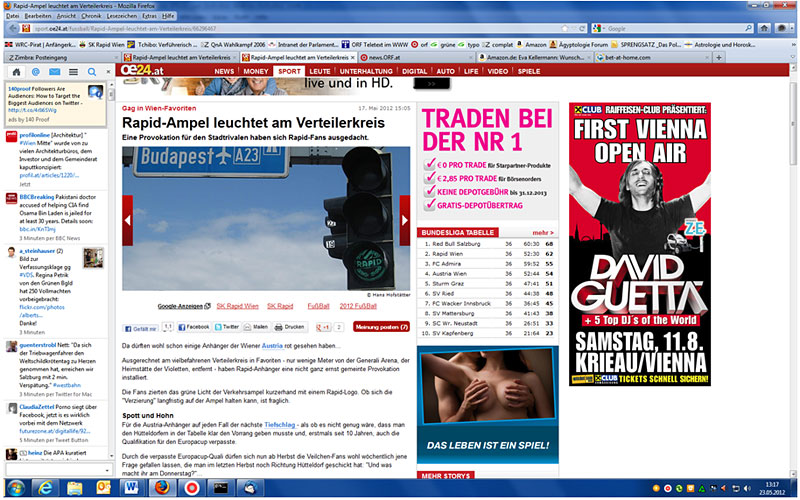Viewport: 800px width, 500px height.
Task: Open the sidebar messages envelope icon
Action: 55,72
